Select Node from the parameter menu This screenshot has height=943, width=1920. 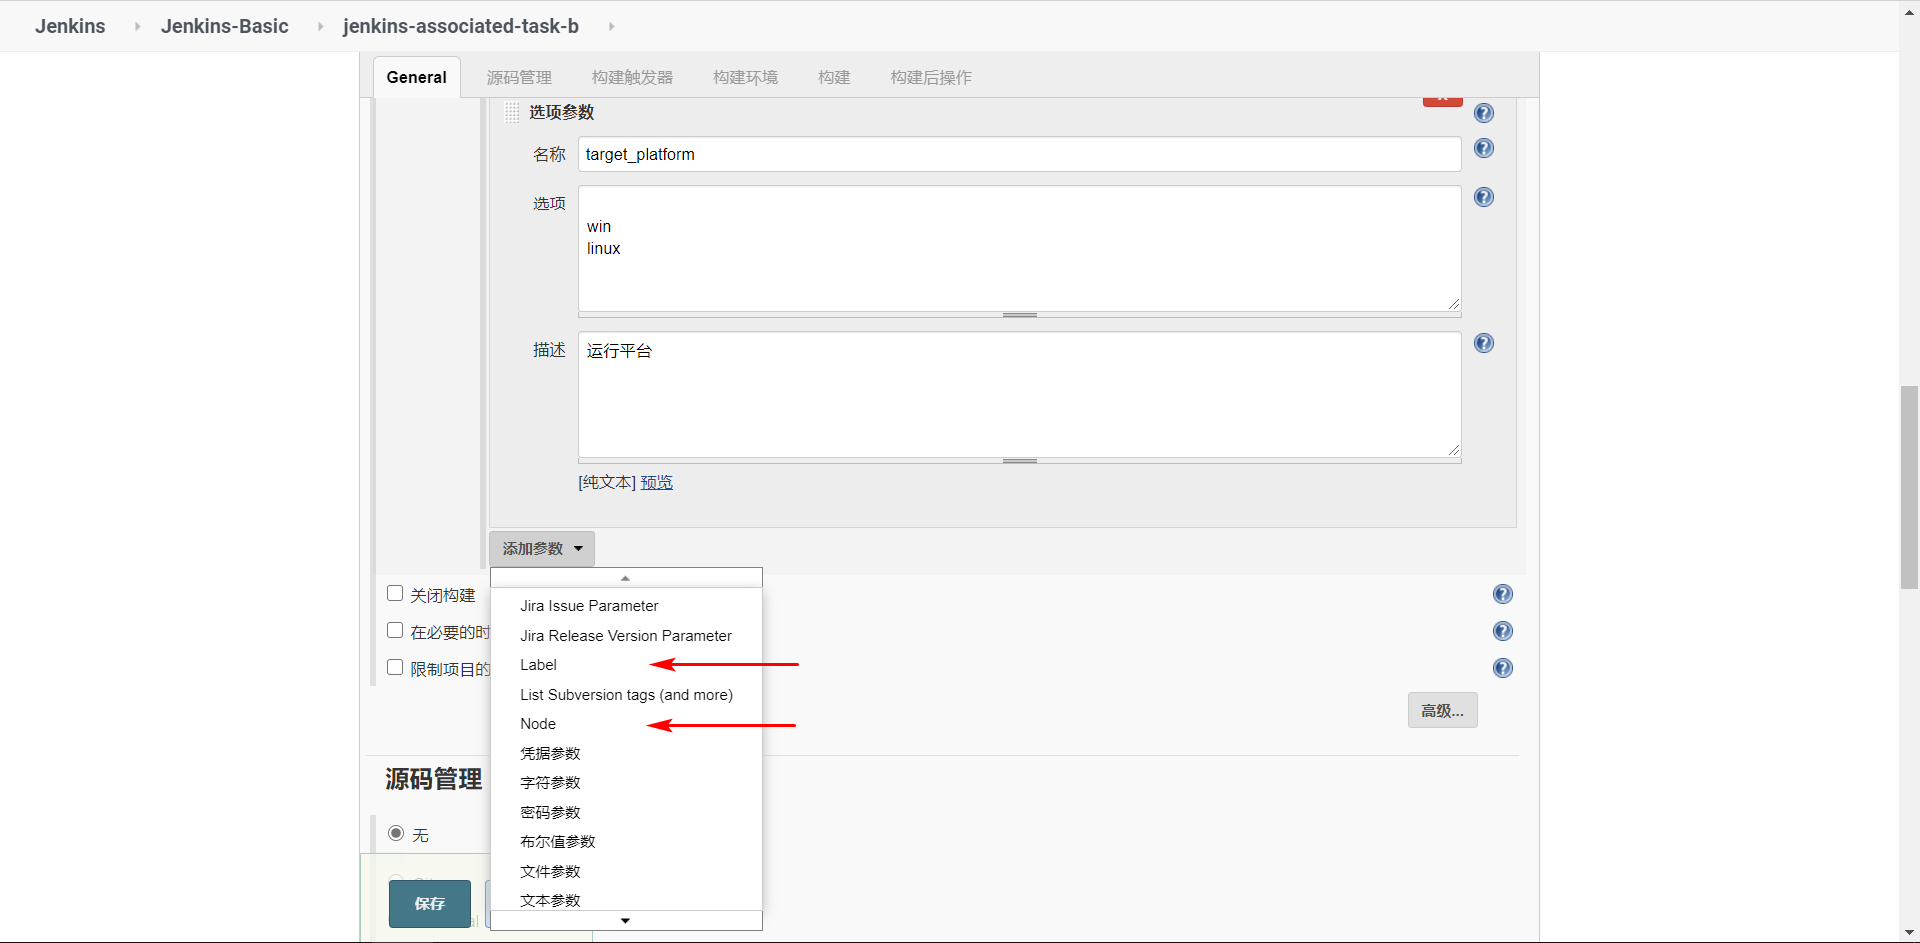538,723
